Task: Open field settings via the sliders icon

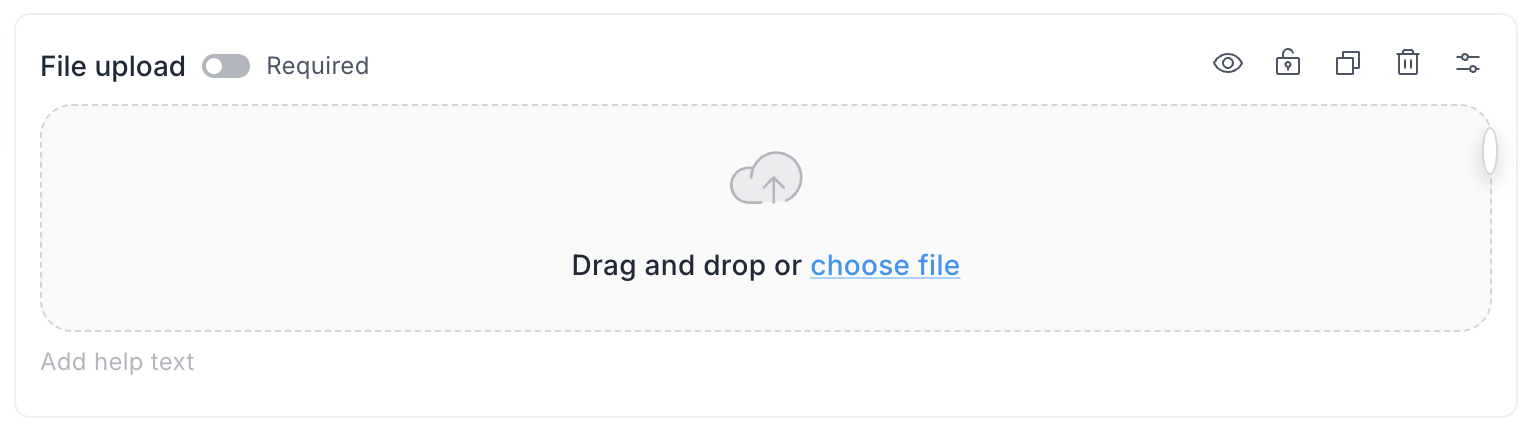Action: pyautogui.click(x=1467, y=64)
